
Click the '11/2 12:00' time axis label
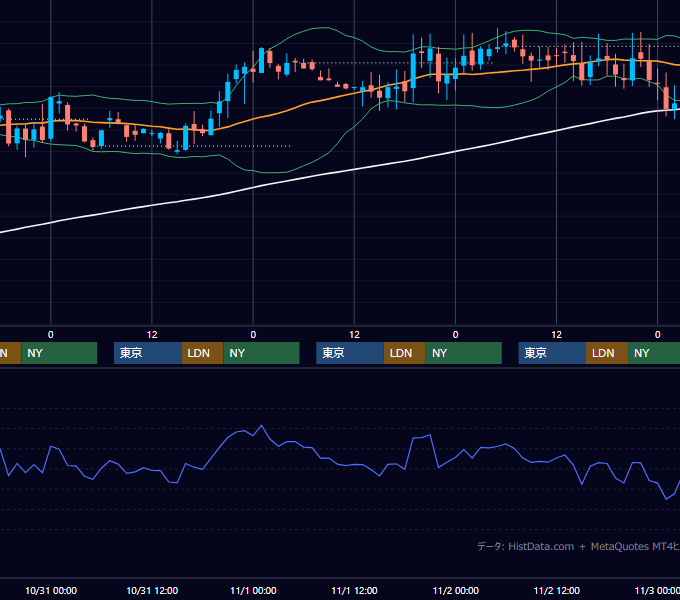point(556,590)
